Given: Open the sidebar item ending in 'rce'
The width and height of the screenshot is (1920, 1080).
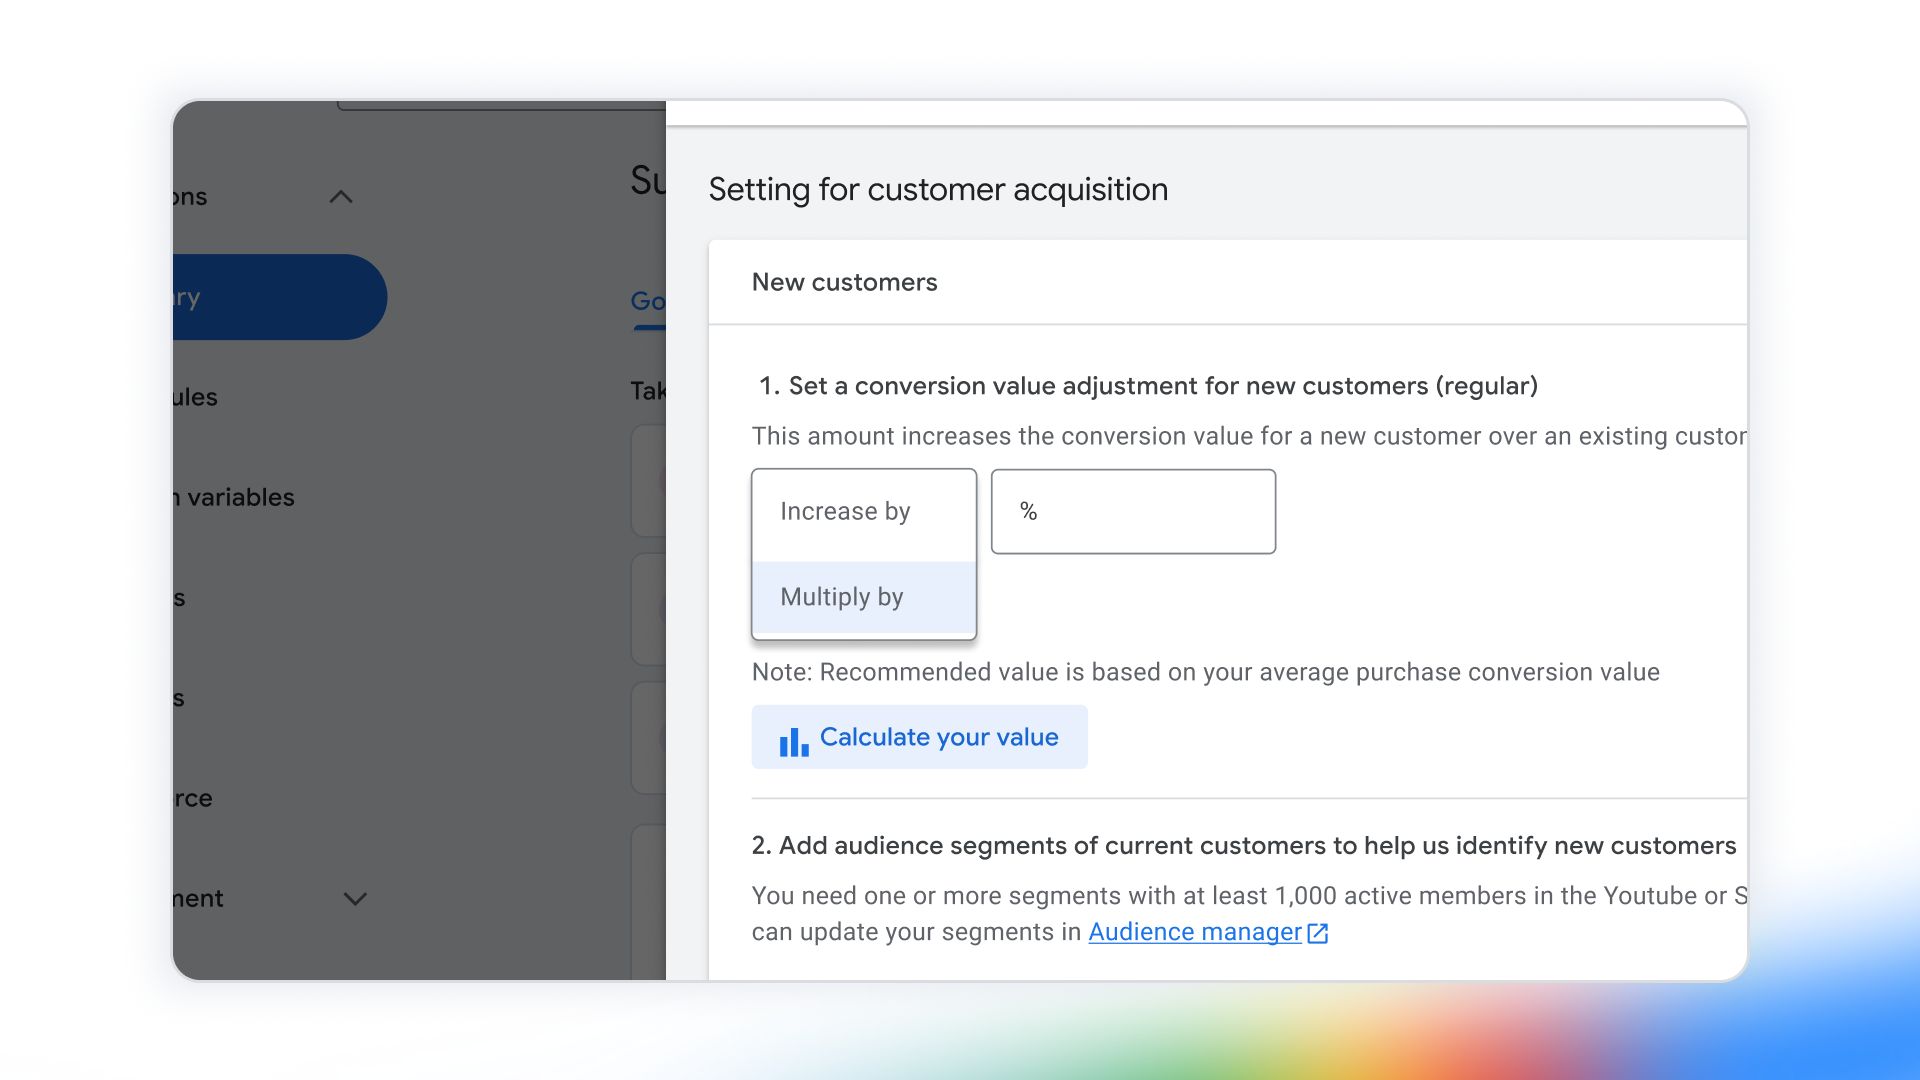Looking at the screenshot, I should pyautogui.click(x=193, y=798).
